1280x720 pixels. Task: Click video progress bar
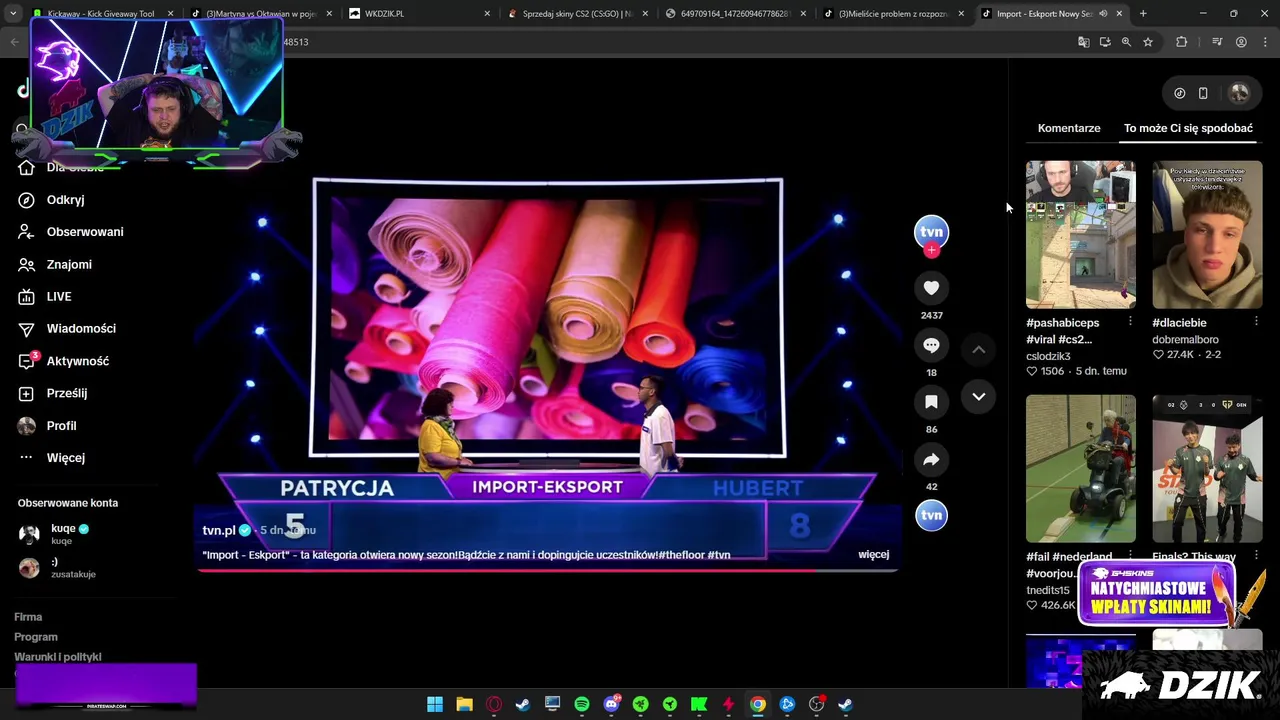548,570
